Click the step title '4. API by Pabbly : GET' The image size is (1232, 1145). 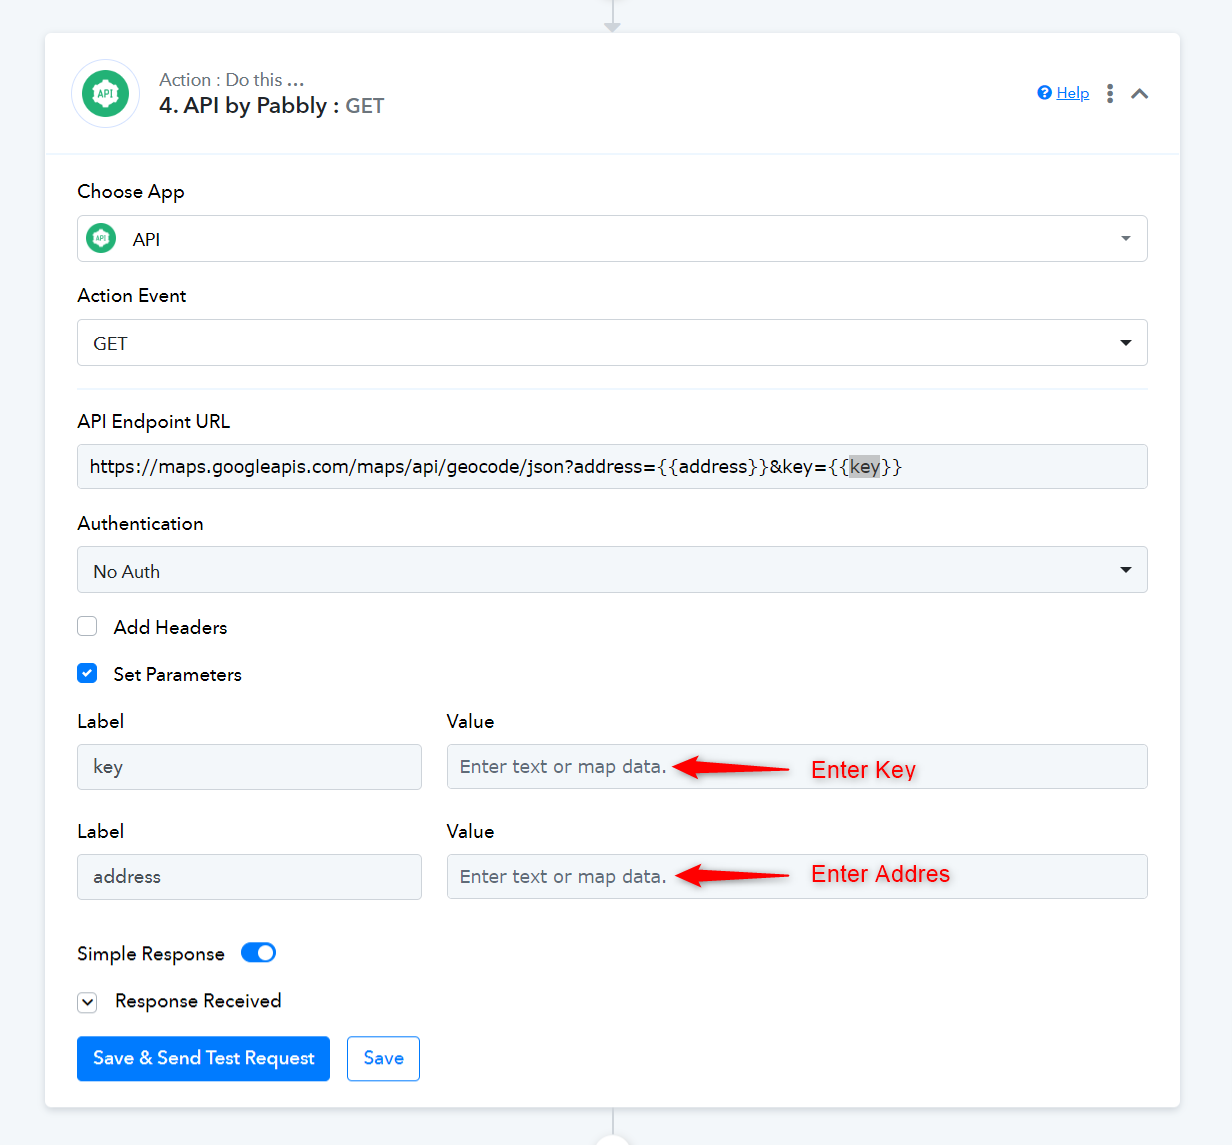(x=271, y=106)
